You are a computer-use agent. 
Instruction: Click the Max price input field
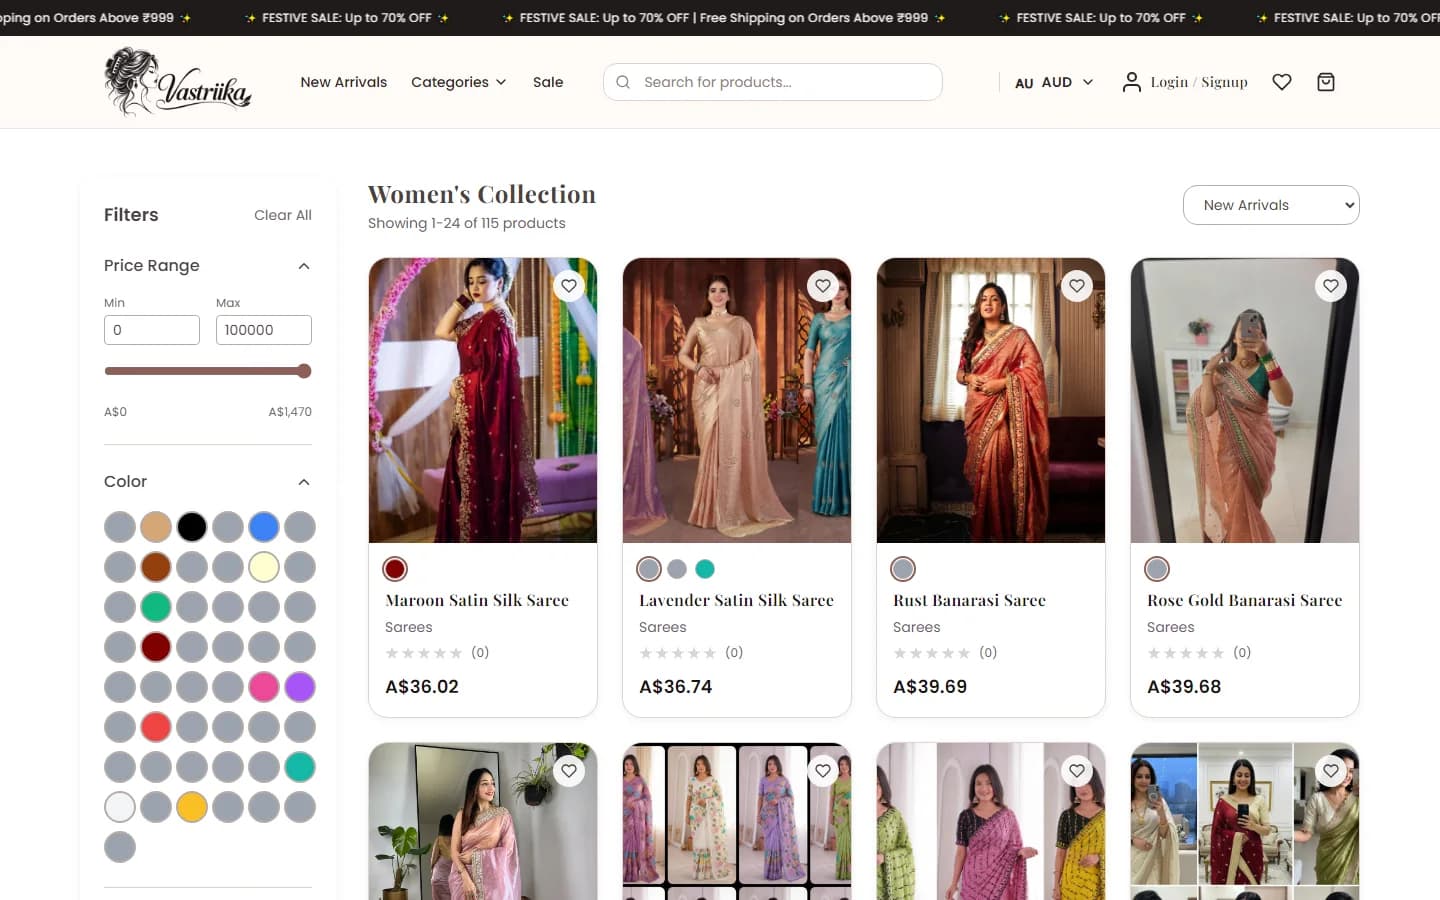coord(264,330)
